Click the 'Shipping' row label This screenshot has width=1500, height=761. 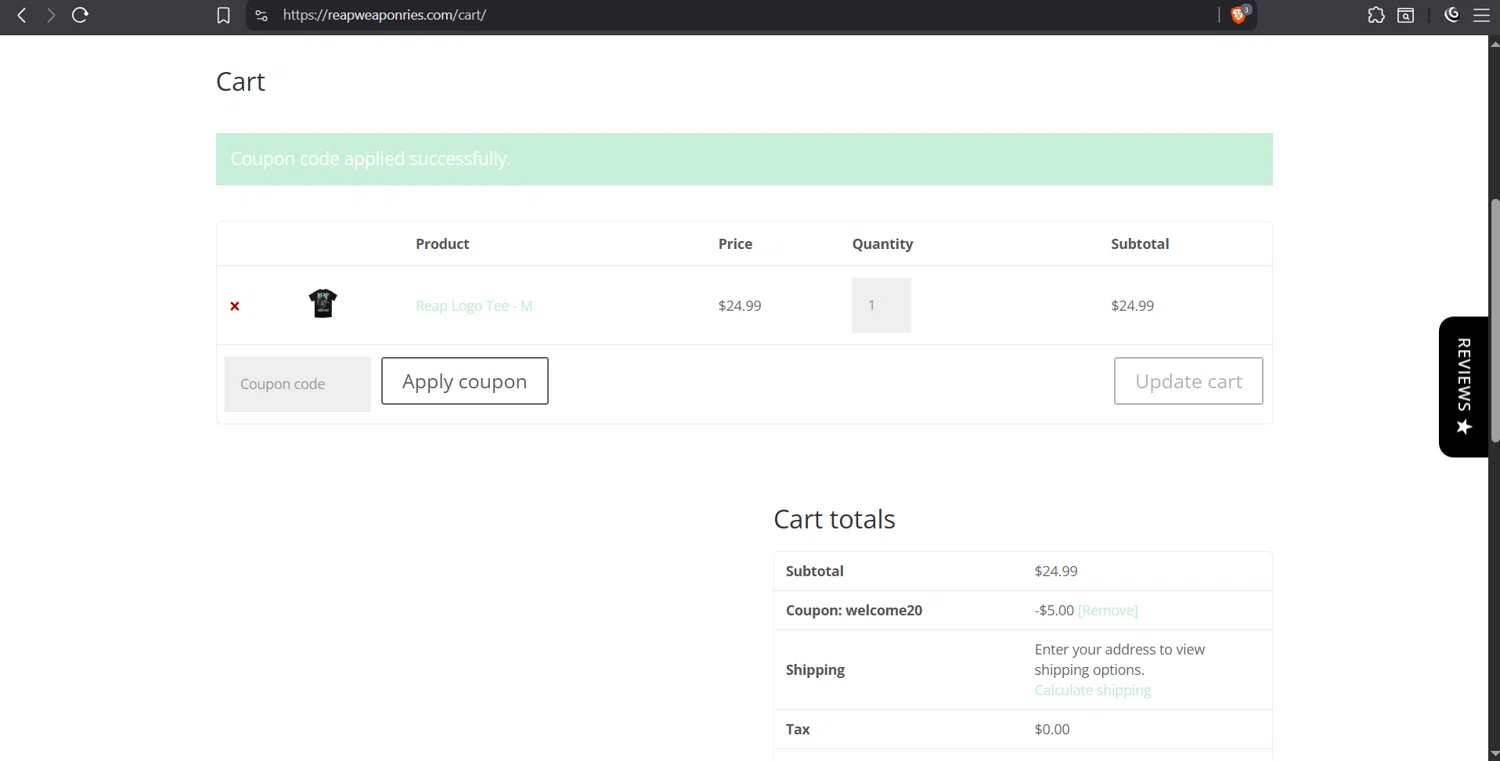pyautogui.click(x=815, y=670)
